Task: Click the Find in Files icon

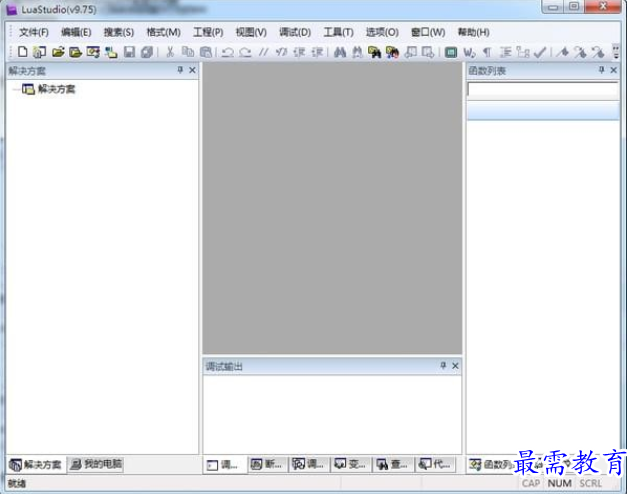Action: pyautogui.click(x=374, y=52)
